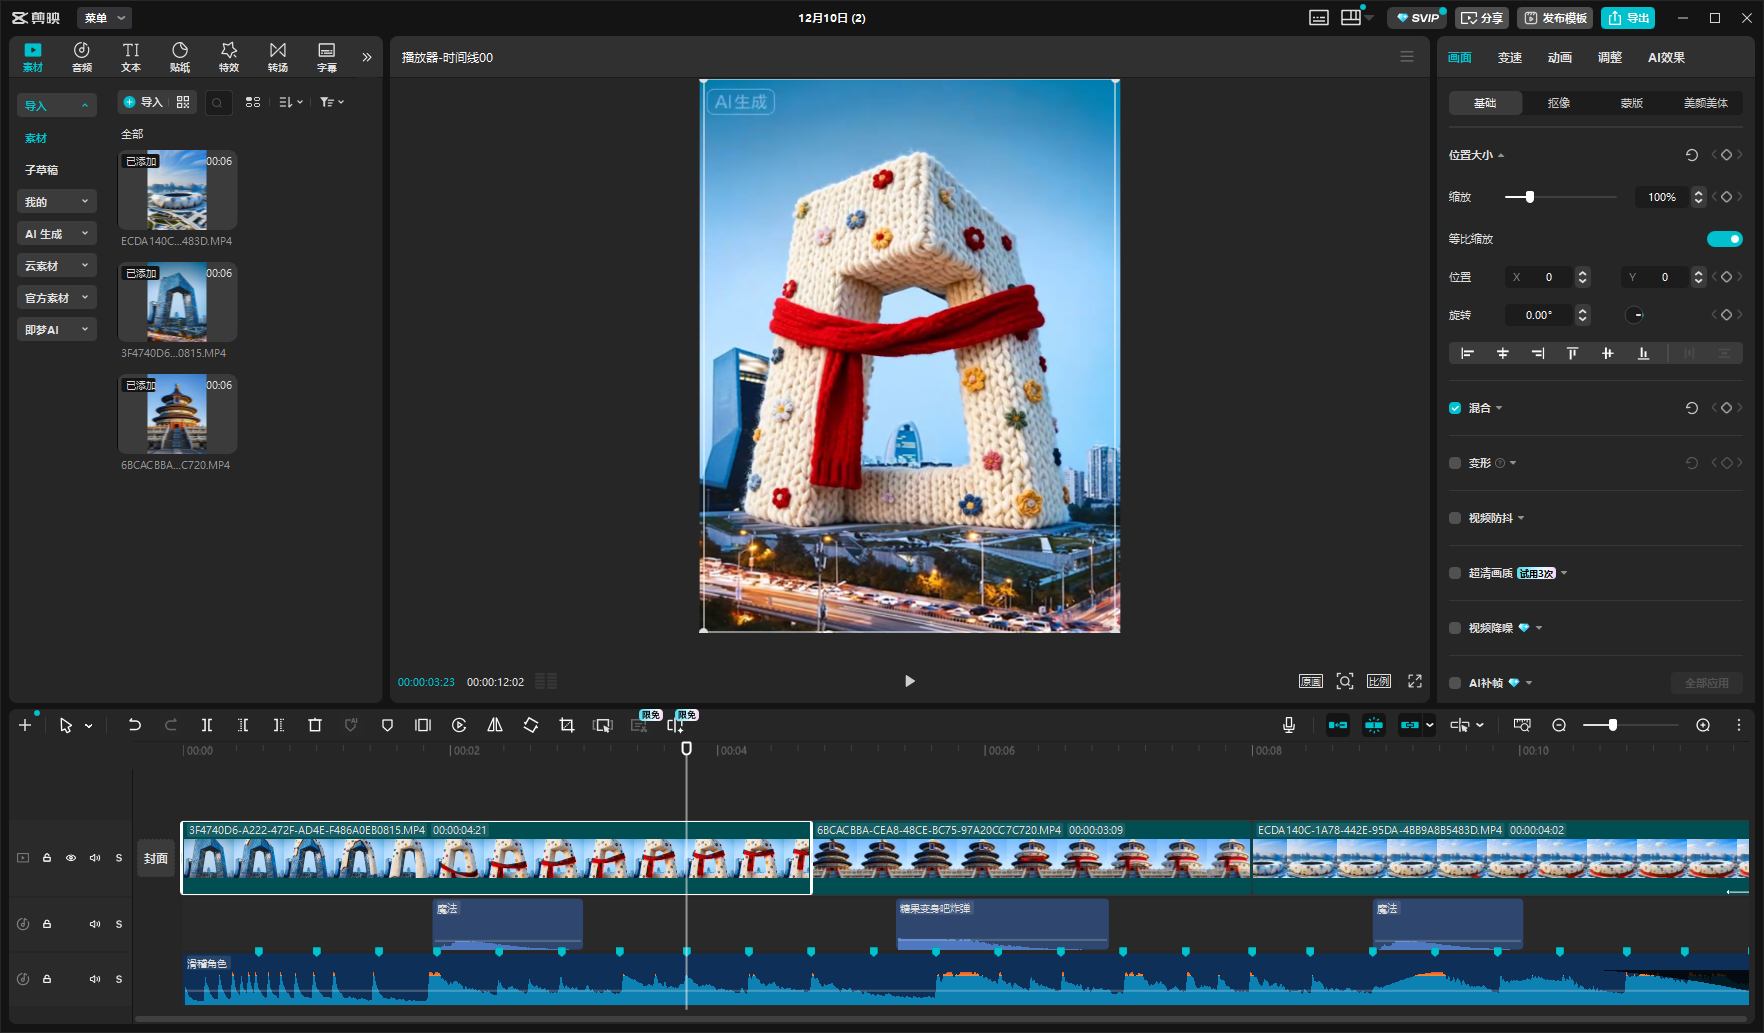Uncheck the 混合 checkbox
The image size is (1764, 1033).
tap(1455, 408)
